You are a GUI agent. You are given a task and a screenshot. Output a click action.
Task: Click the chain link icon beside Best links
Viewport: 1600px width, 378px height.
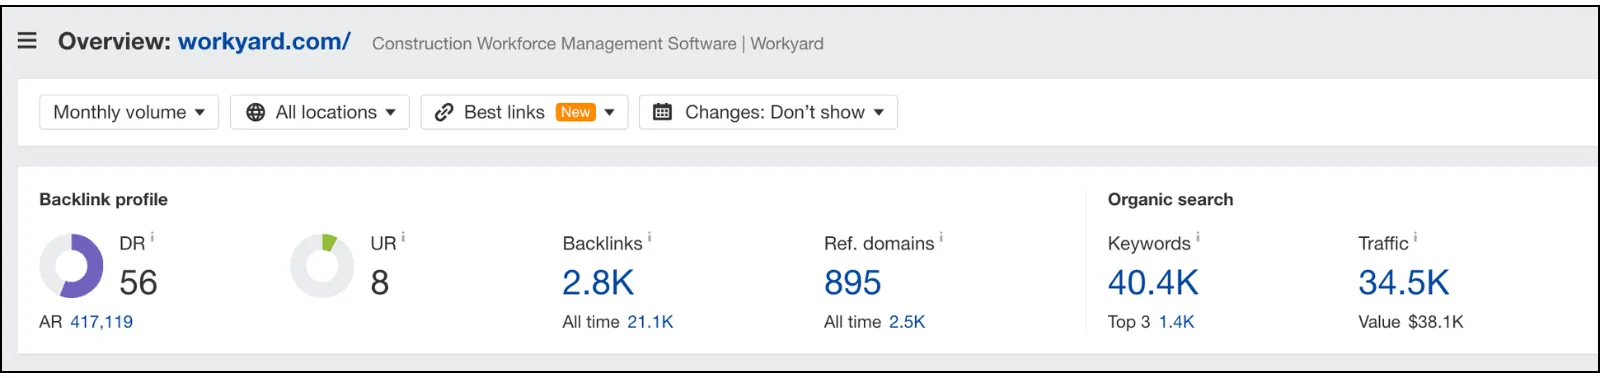pos(444,112)
